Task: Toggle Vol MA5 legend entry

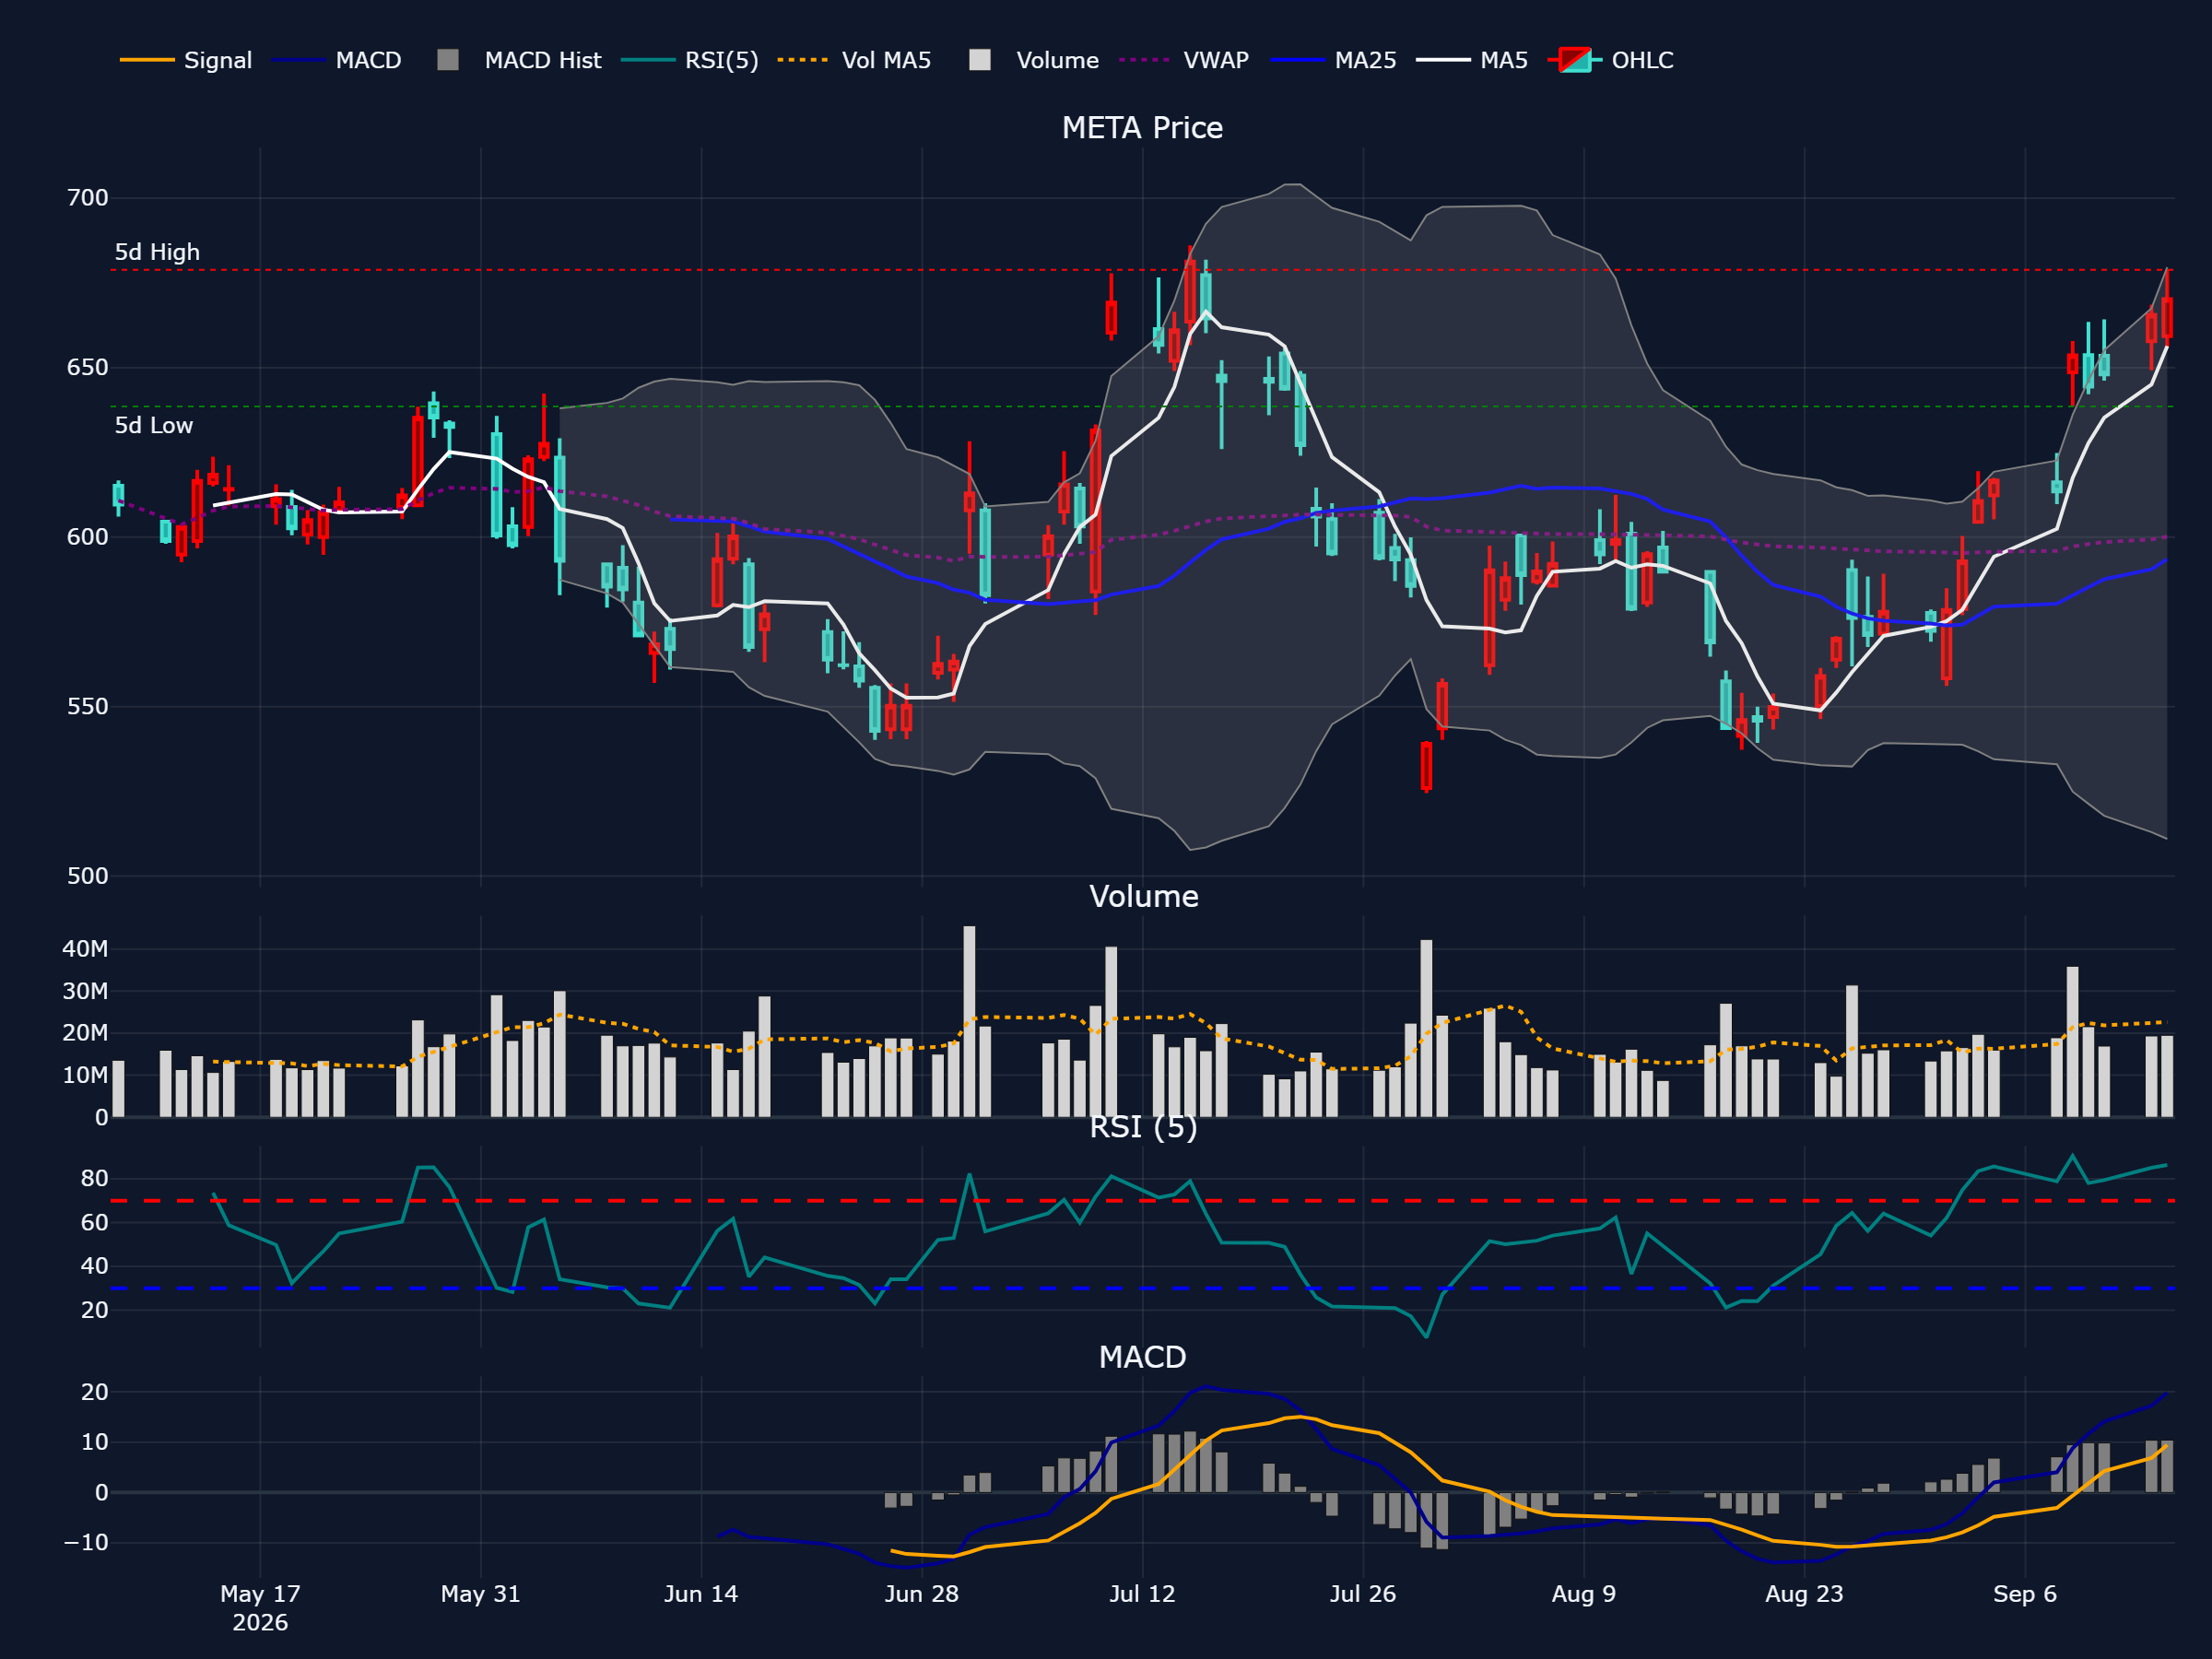Action: click(x=854, y=60)
